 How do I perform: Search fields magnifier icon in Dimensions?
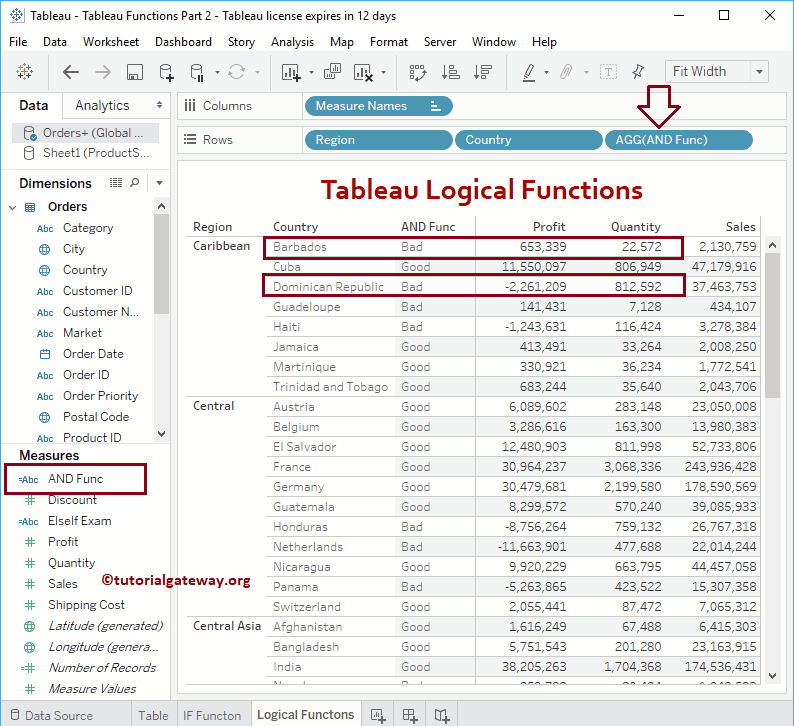134,183
